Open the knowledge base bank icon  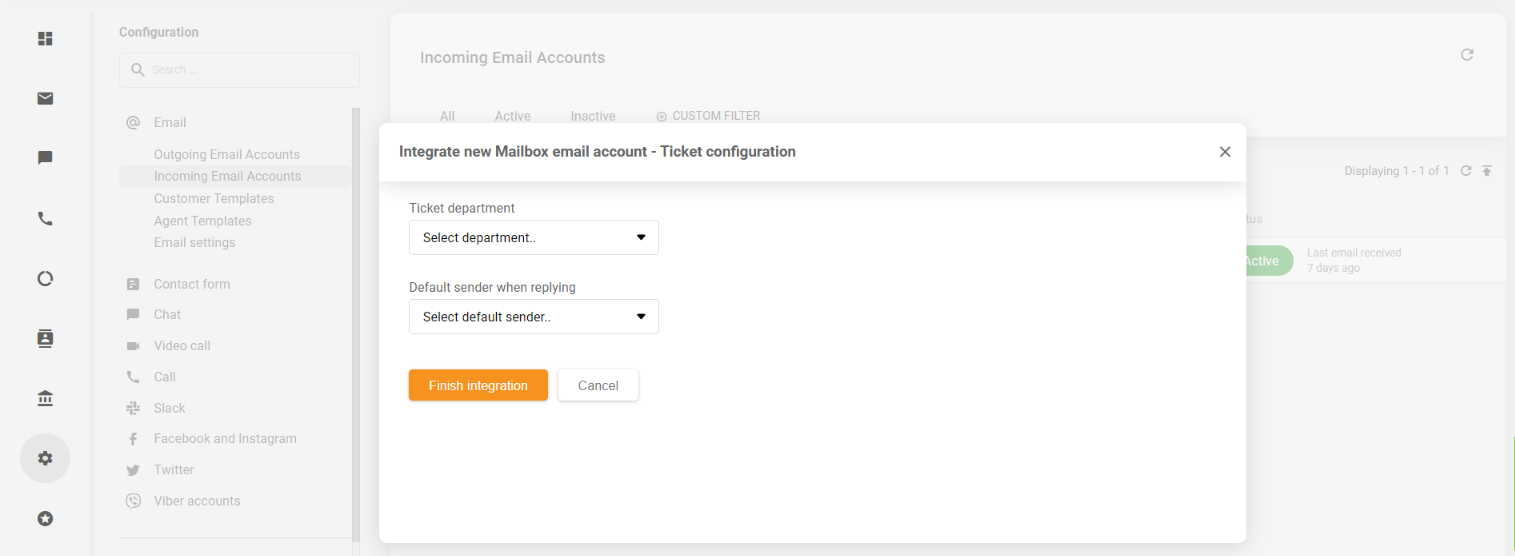45,399
